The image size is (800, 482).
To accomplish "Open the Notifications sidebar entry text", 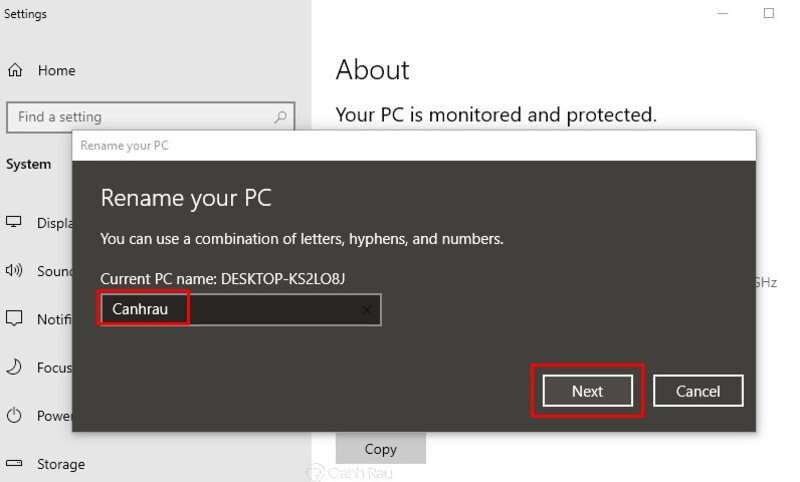I will click(x=54, y=319).
